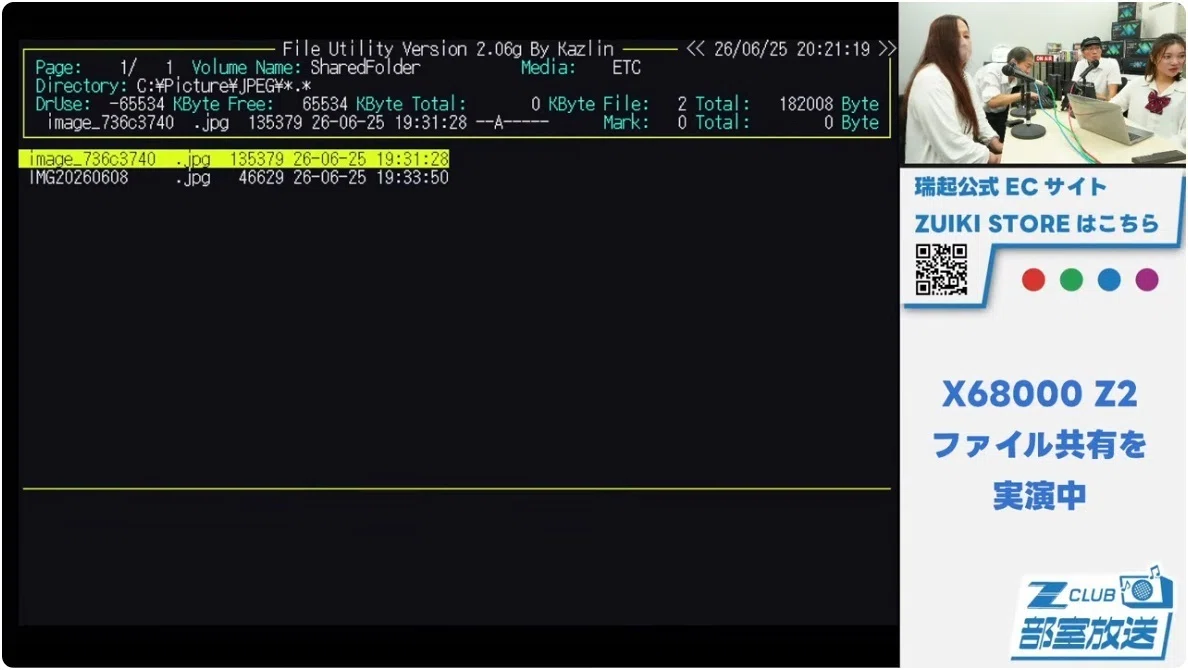Select the highlighted image_736c3740 .jpg file row
Screen dimensions: 1188x670
tap(234, 158)
